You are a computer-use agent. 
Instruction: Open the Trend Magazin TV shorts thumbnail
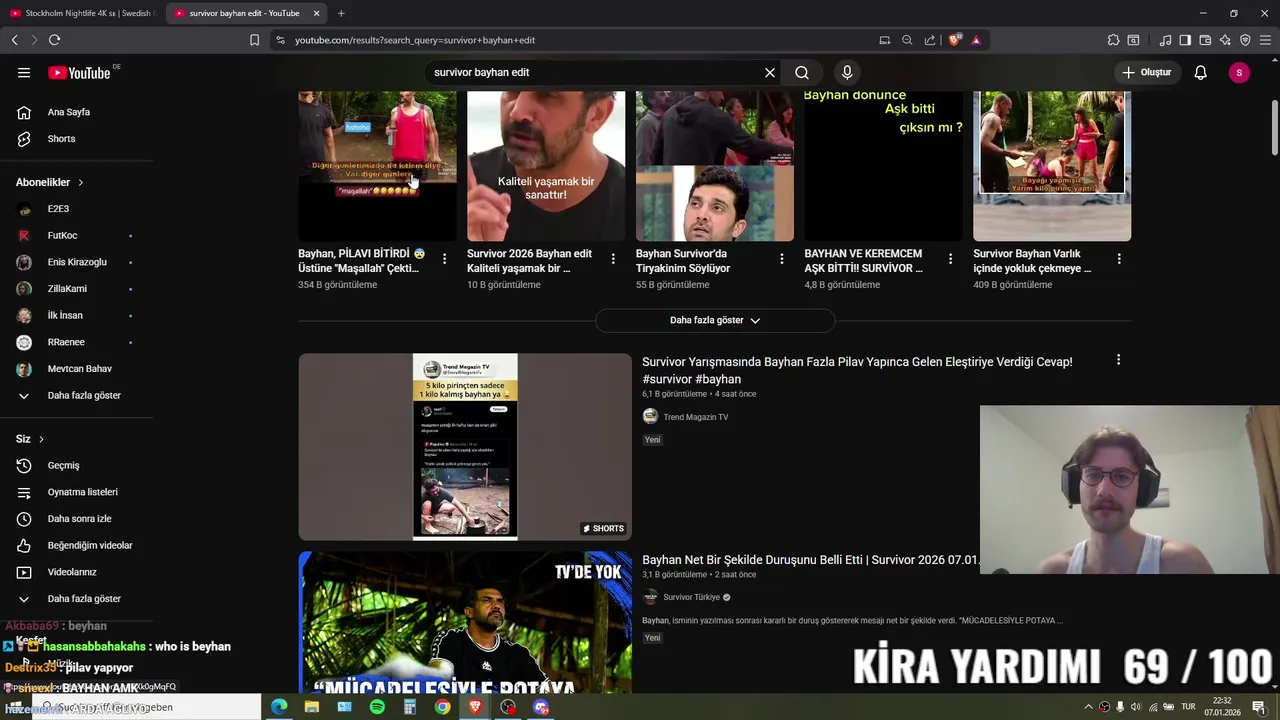pos(465,446)
